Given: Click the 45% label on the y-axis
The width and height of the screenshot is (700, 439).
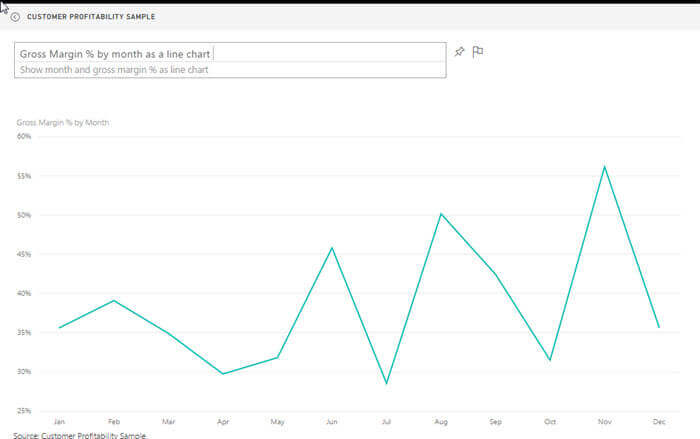Looking at the screenshot, I should [x=24, y=254].
